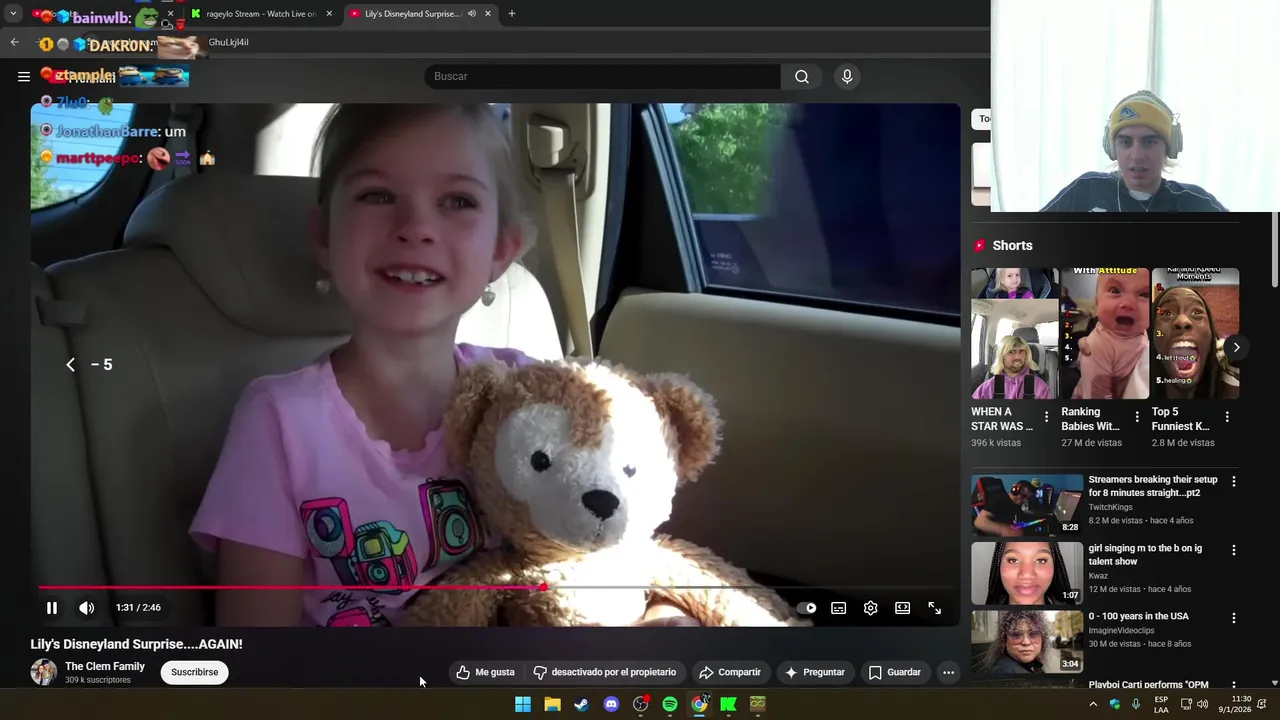
Task: Toggle subtitles with the captions icon
Action: (x=839, y=608)
